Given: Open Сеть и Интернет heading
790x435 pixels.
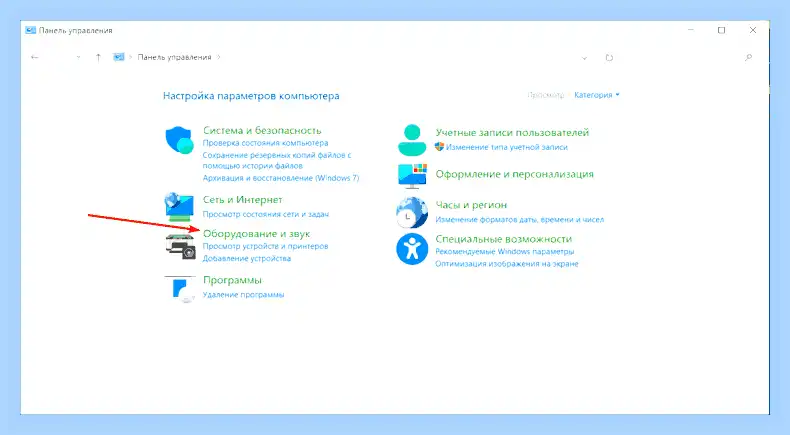Looking at the screenshot, I should coord(242,200).
